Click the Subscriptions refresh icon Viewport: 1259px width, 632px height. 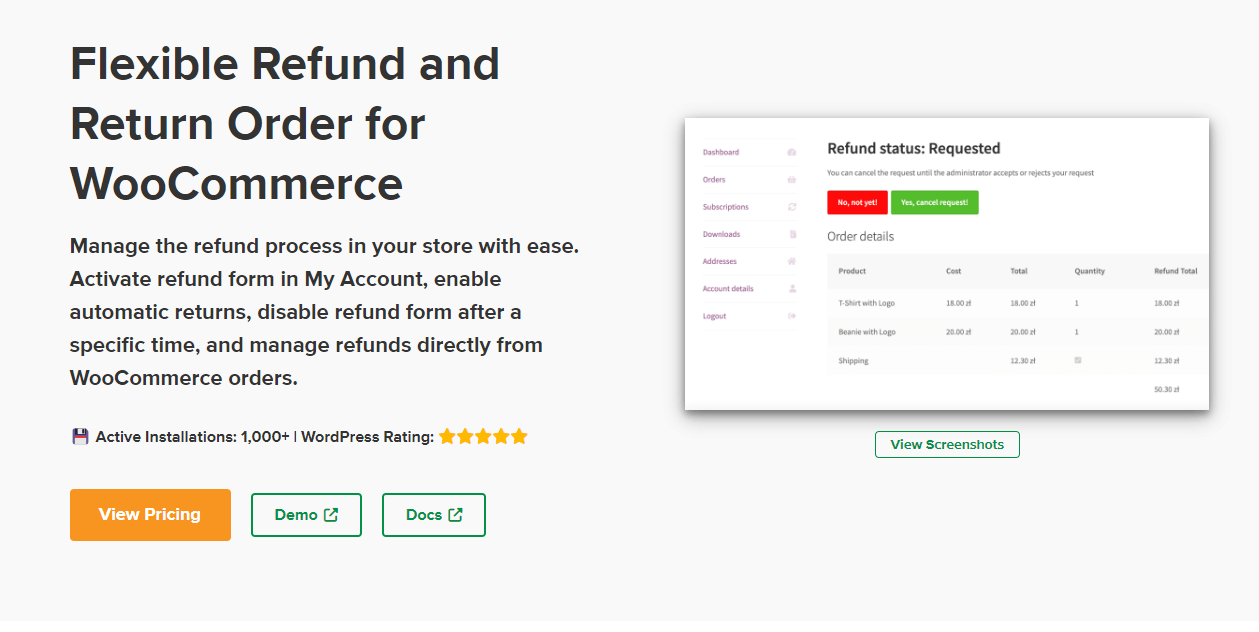click(791, 207)
